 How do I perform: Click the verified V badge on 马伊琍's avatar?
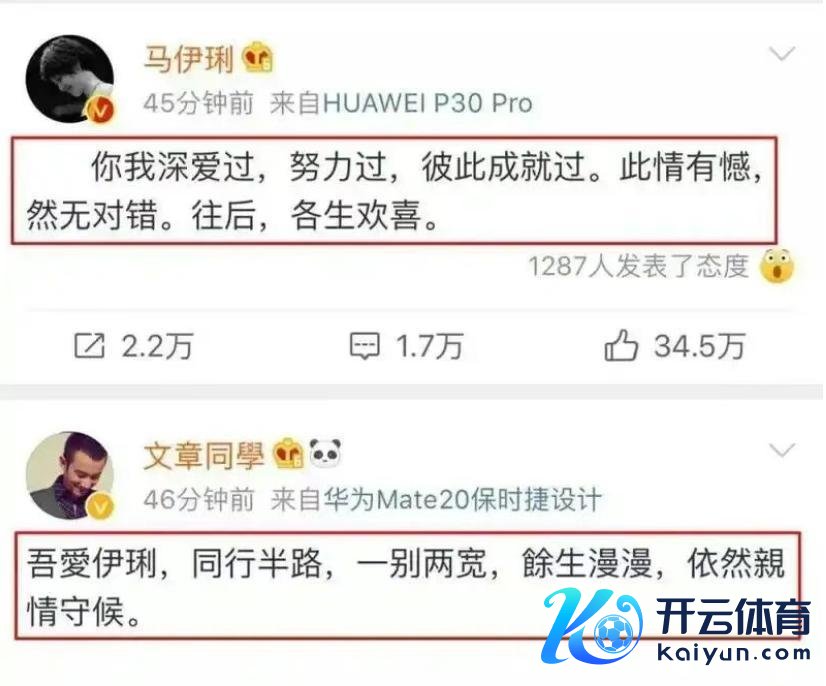[102, 110]
